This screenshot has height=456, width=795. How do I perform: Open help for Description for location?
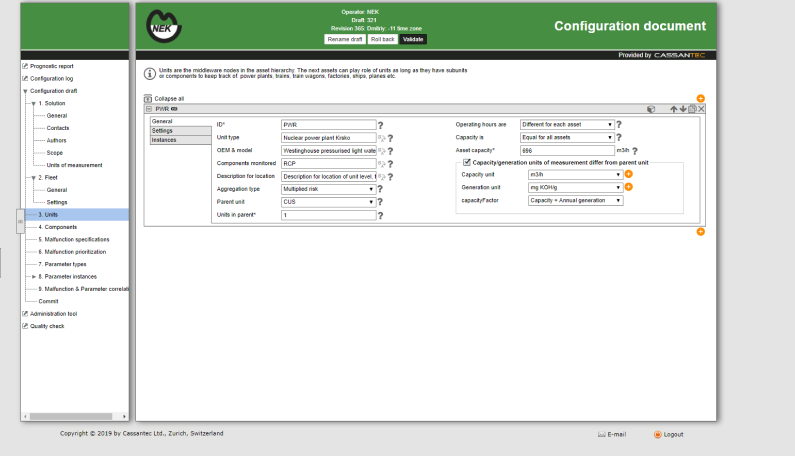tap(390, 177)
